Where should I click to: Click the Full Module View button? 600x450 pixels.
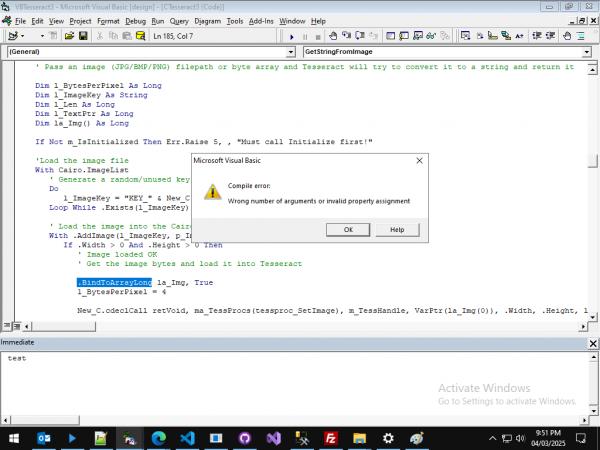coord(16,326)
